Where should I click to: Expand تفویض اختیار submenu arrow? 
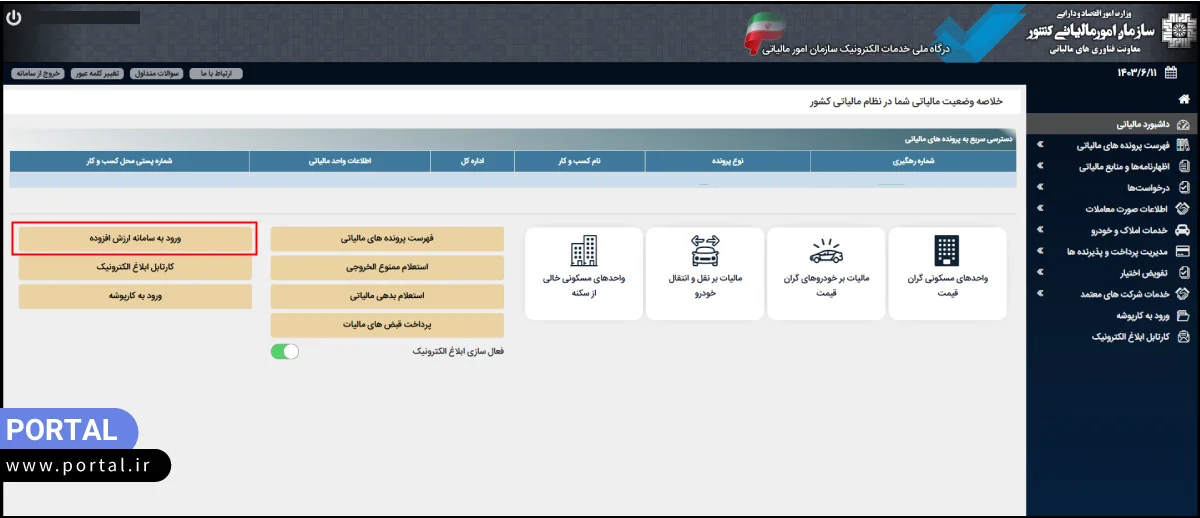1041,273
